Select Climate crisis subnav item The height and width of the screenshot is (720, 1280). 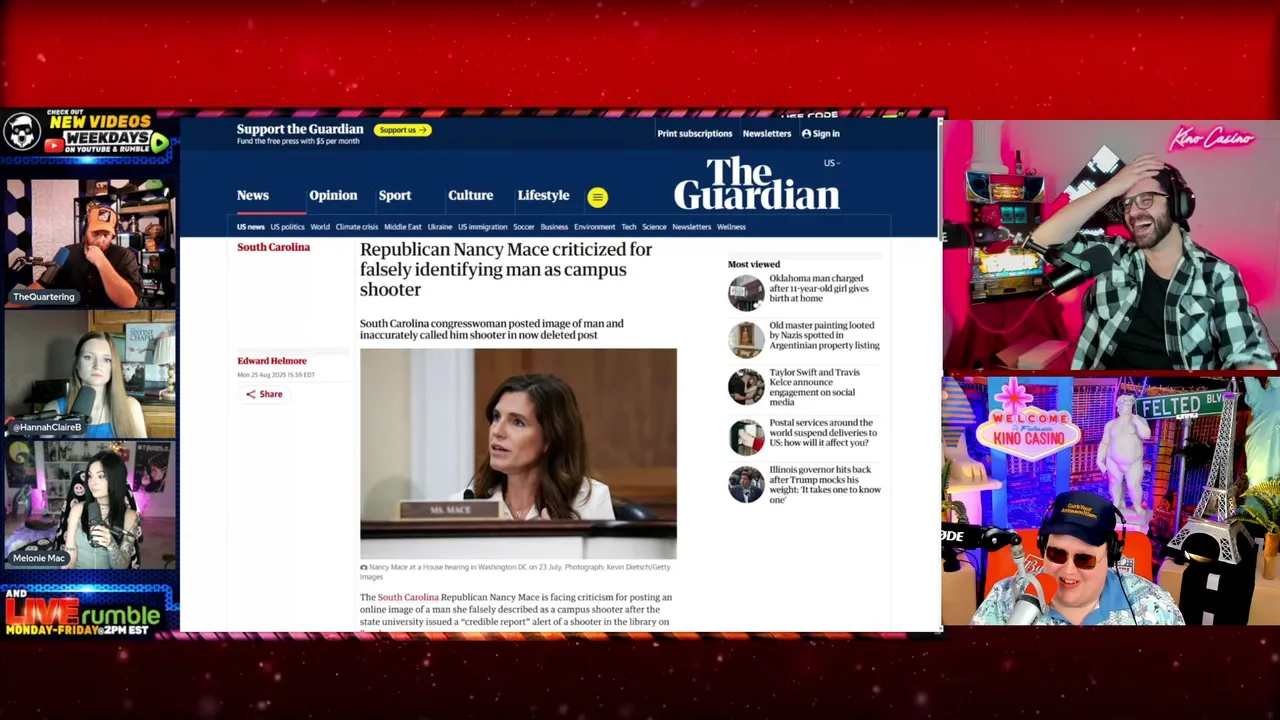357,227
